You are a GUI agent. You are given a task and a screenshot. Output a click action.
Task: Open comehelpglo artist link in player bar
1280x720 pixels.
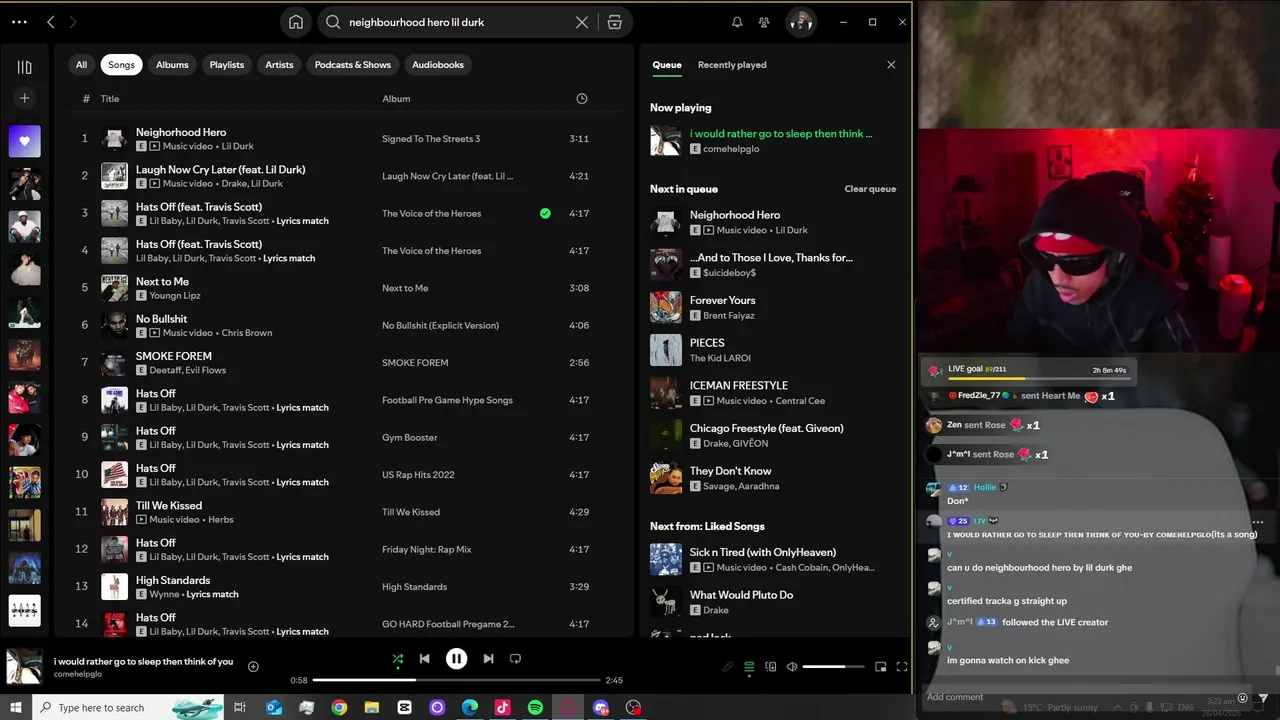click(x=78, y=674)
